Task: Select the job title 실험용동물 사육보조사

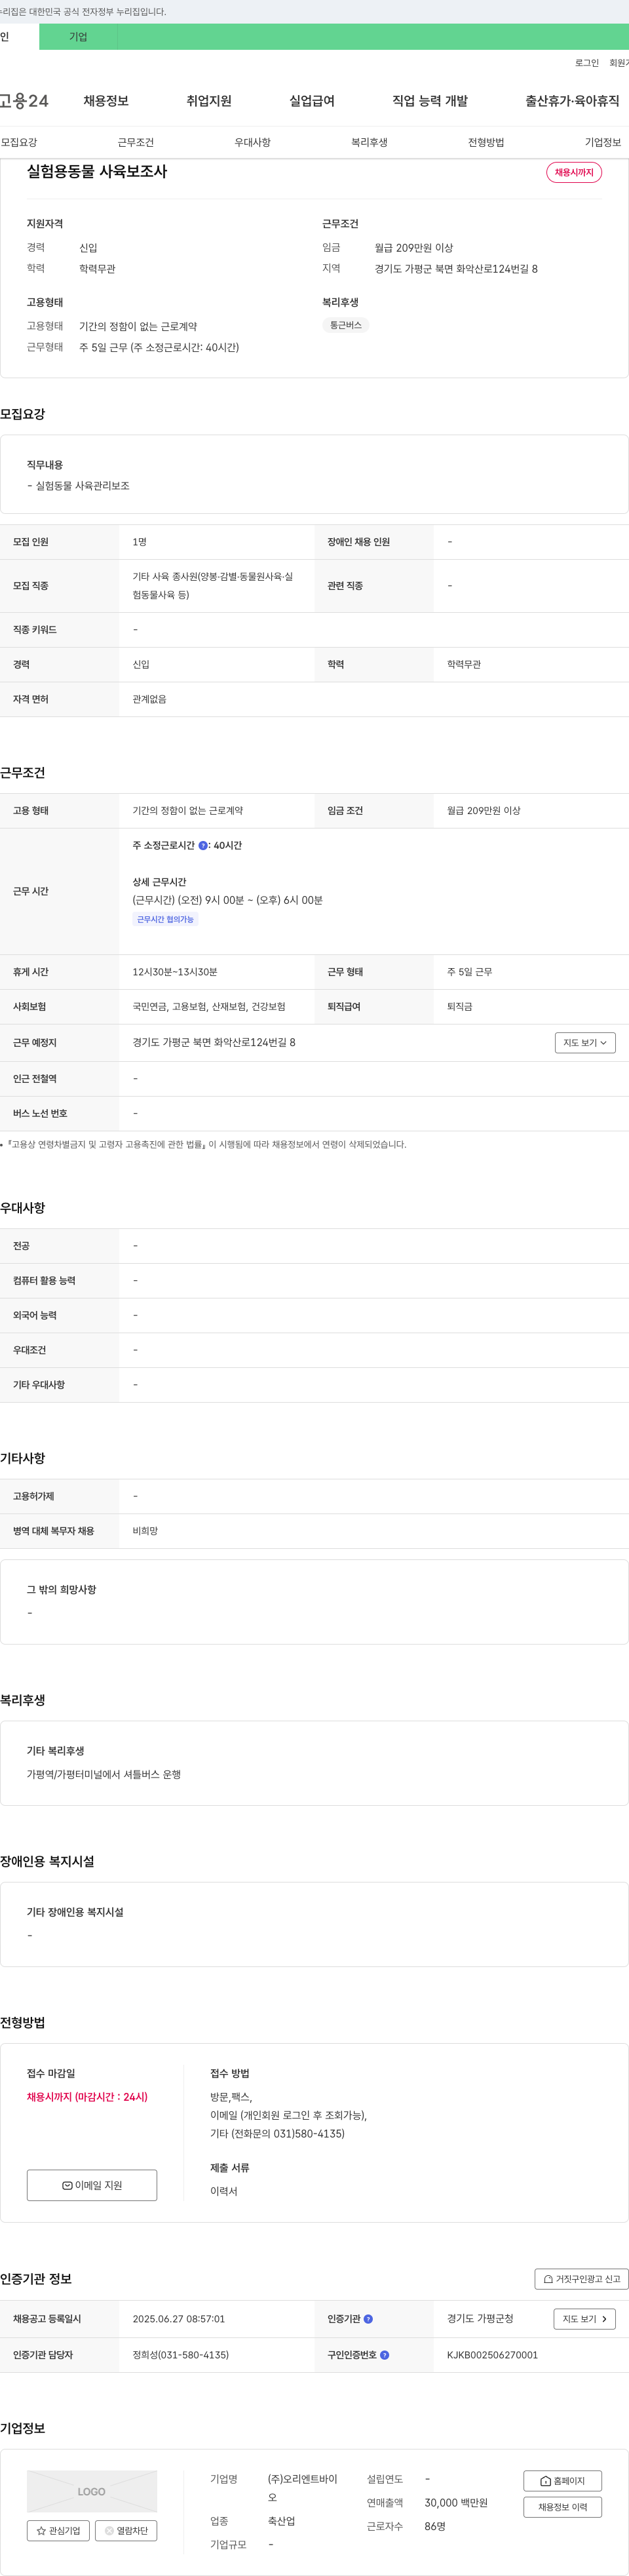Action: click(97, 172)
